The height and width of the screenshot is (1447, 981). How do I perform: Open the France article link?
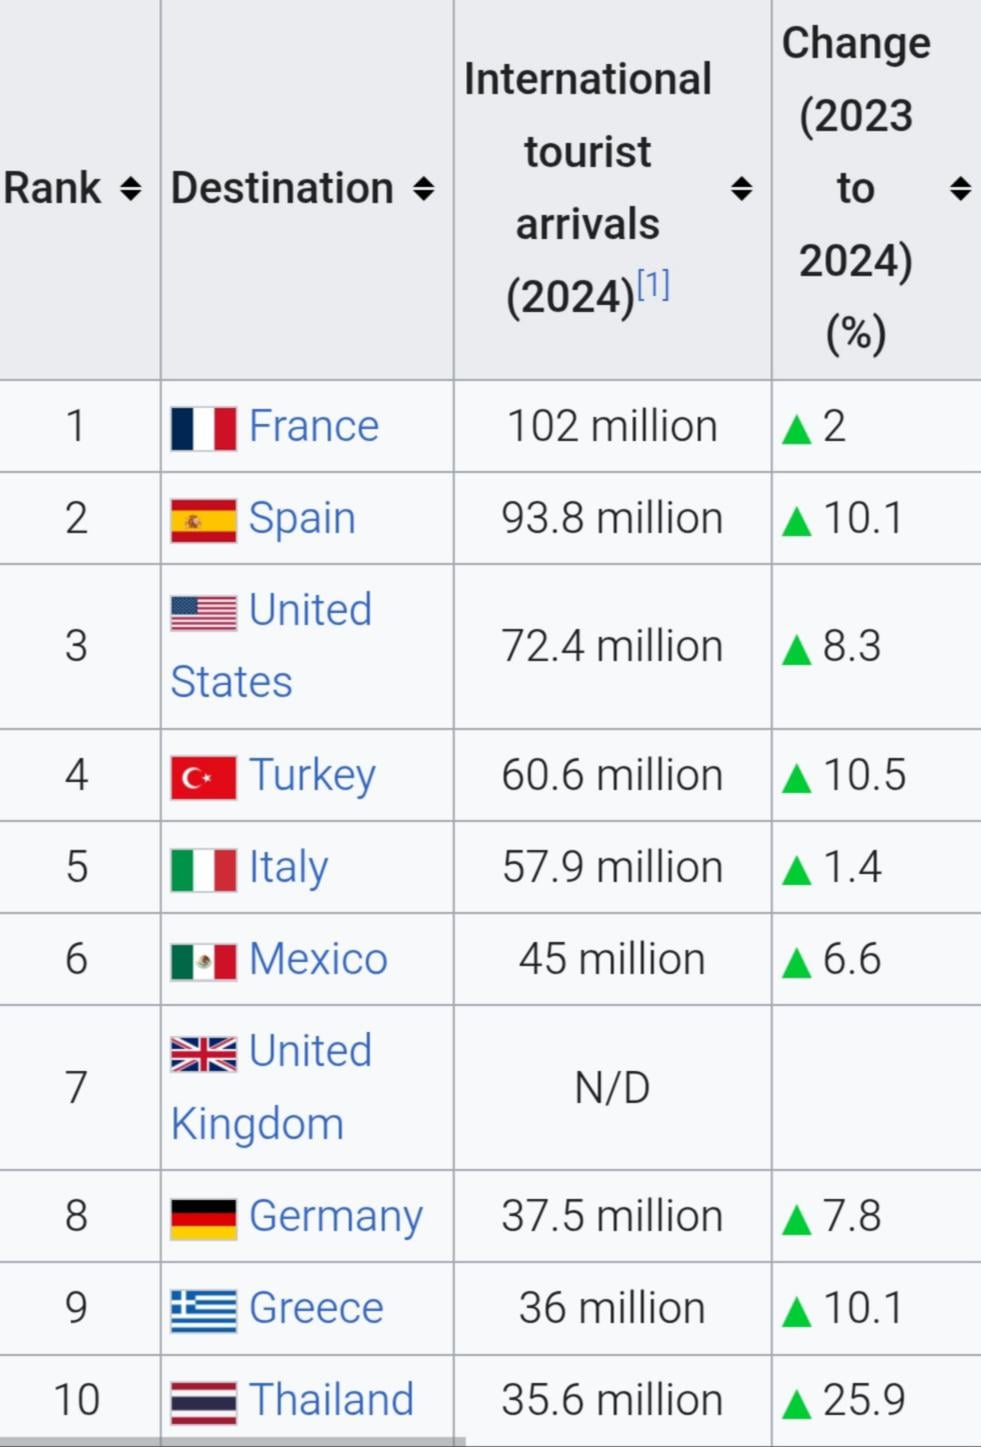point(314,426)
